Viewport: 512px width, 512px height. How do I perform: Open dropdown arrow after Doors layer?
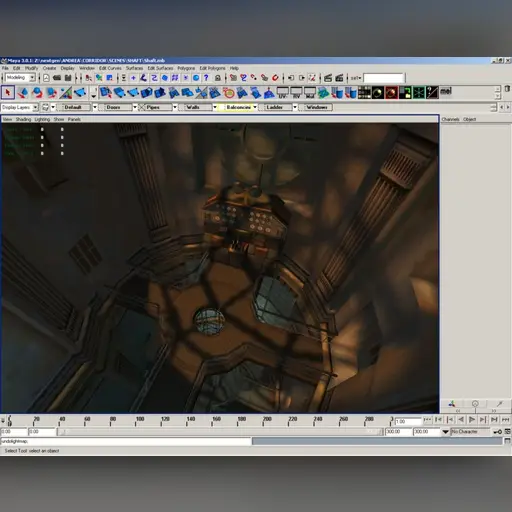[x=135, y=107]
